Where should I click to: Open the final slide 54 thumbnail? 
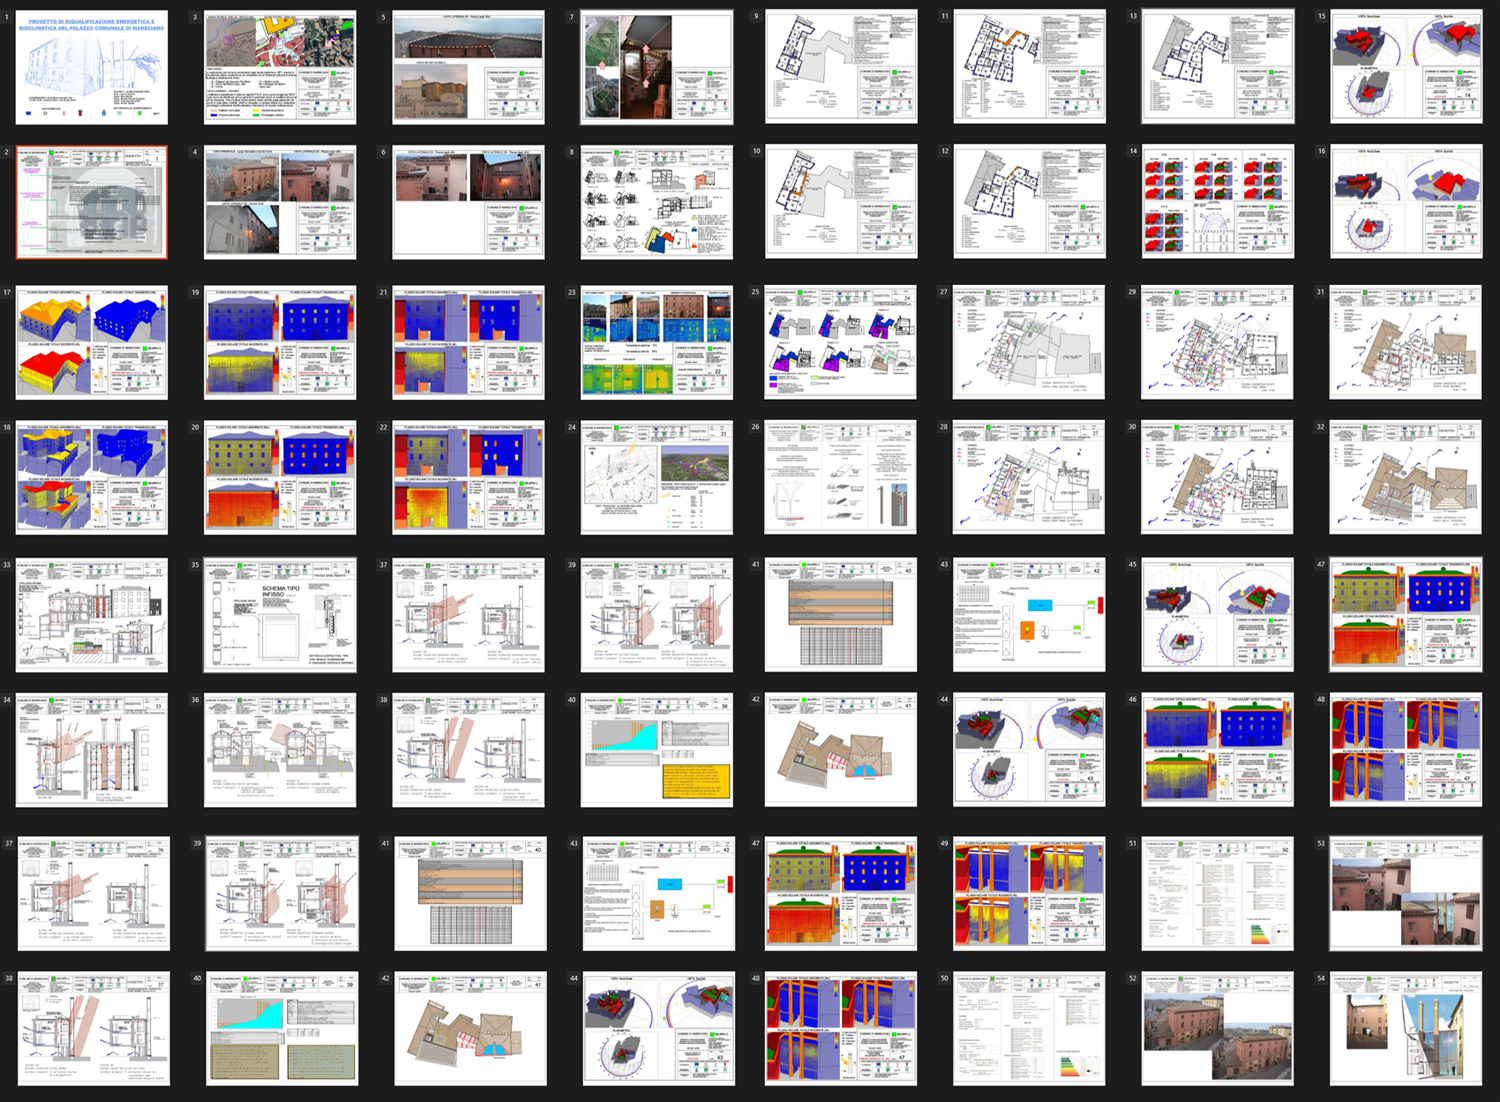coord(1406,1028)
